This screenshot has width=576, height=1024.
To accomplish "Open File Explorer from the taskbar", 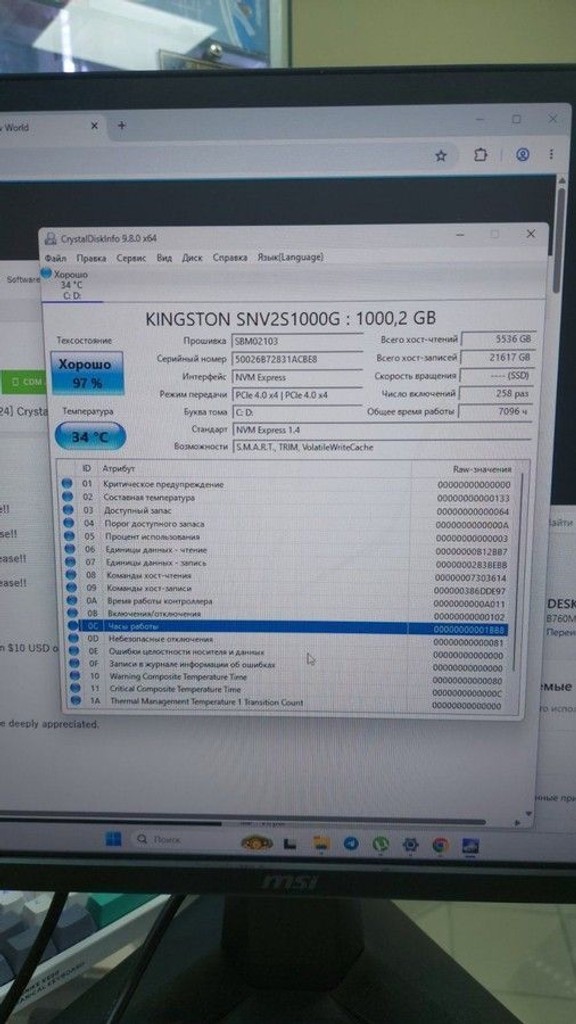I will (321, 843).
